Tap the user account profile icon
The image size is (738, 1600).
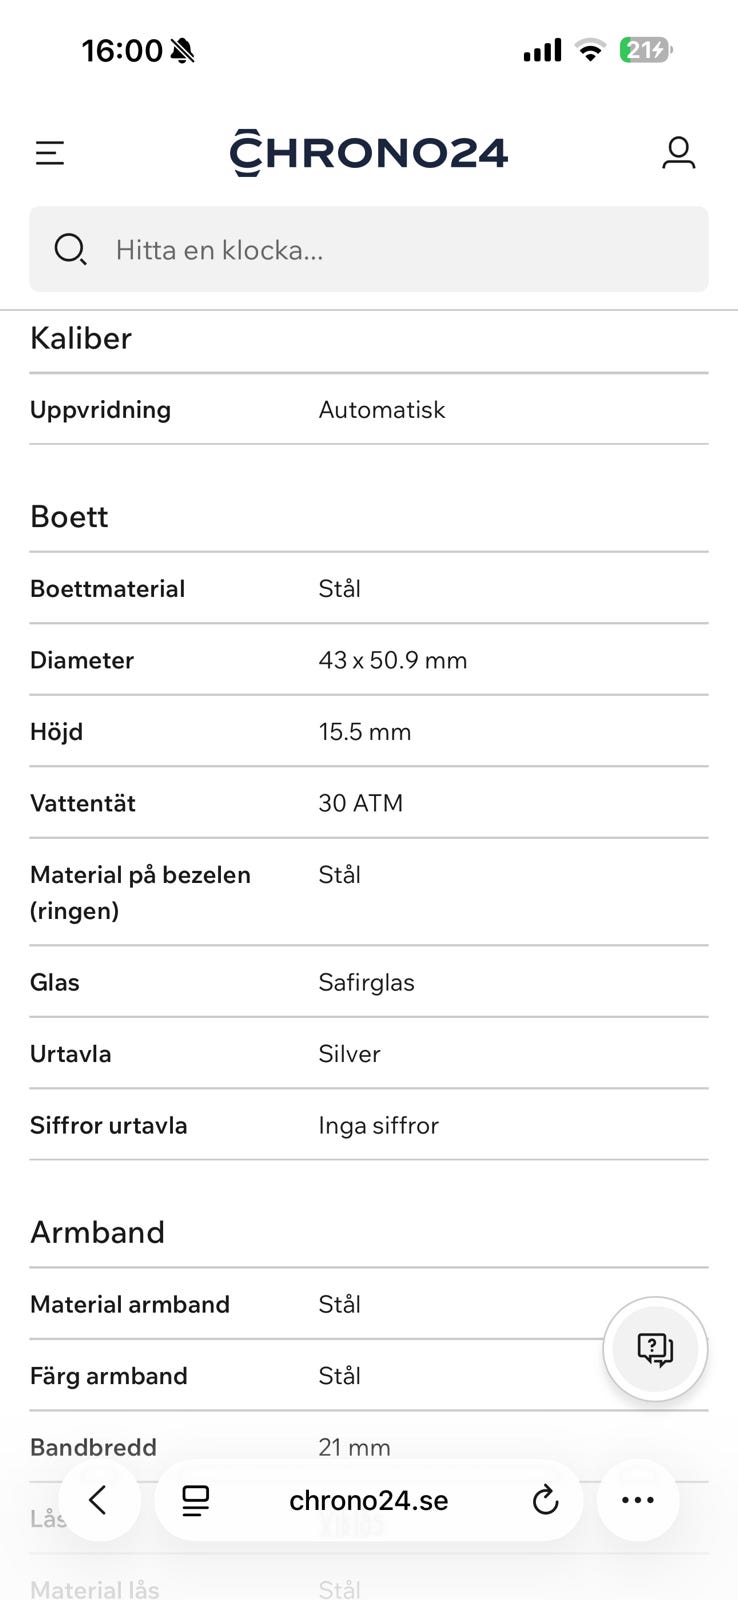pos(678,153)
